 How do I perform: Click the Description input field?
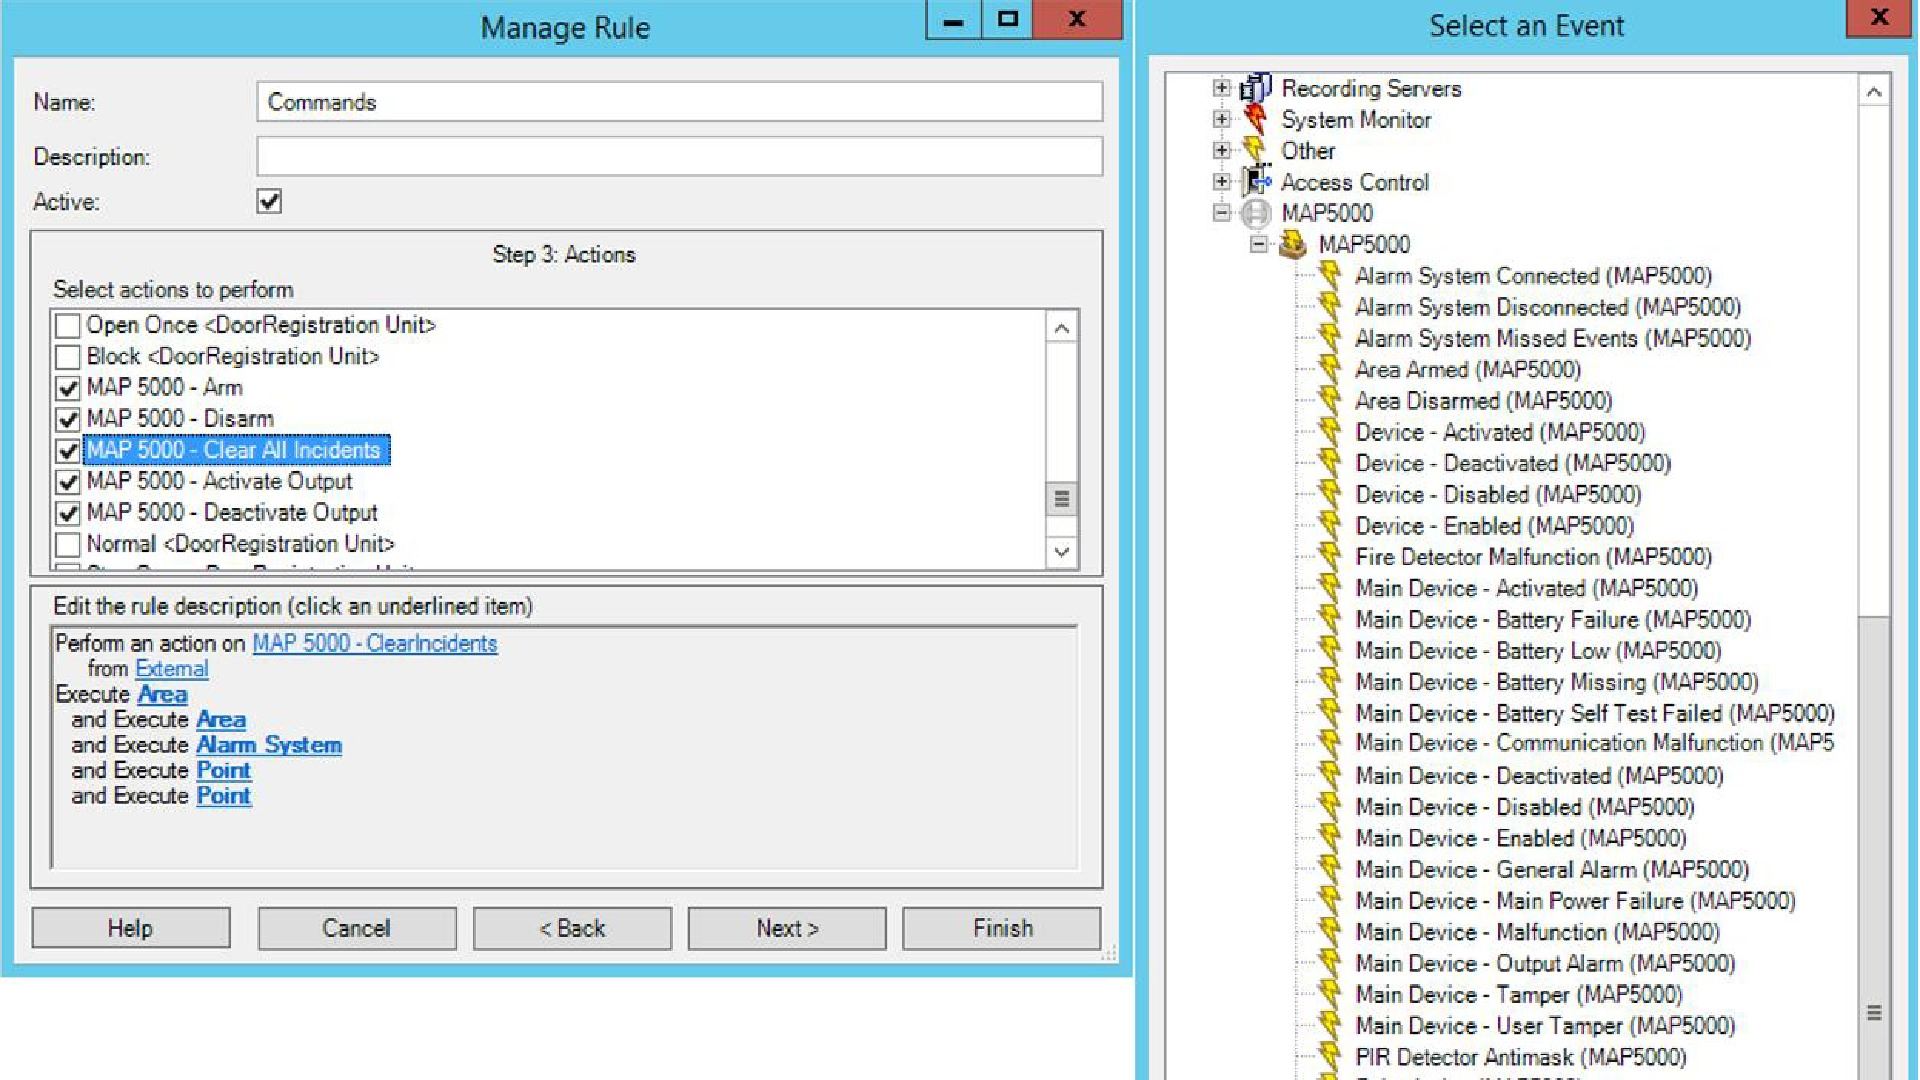[x=679, y=157]
